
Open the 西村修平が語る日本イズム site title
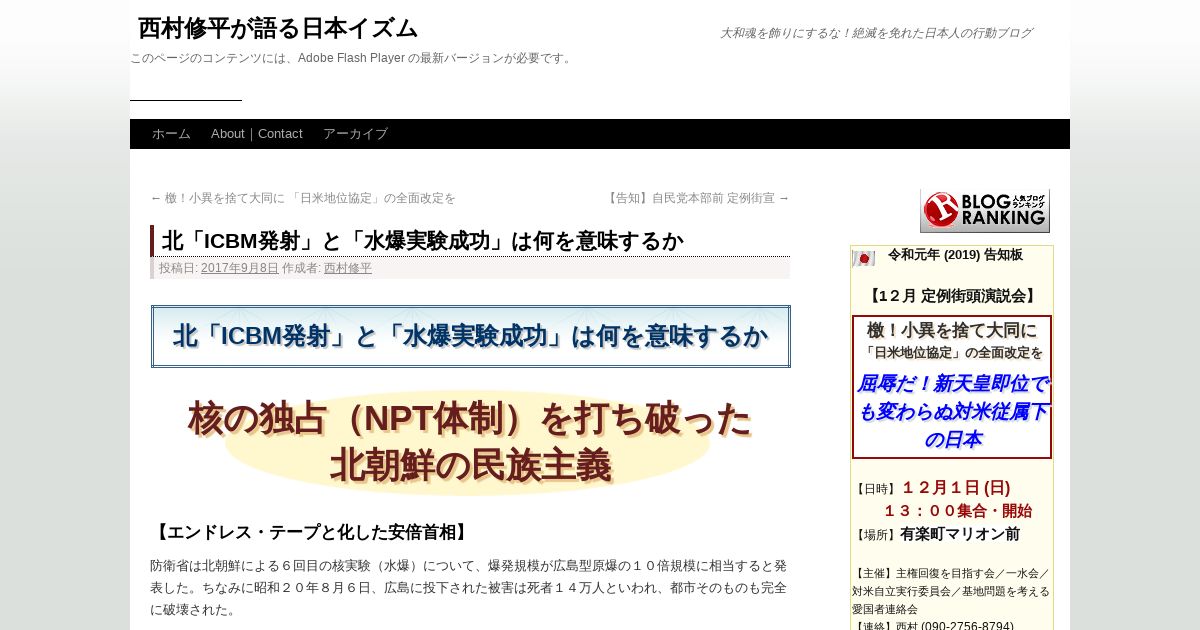tap(278, 28)
